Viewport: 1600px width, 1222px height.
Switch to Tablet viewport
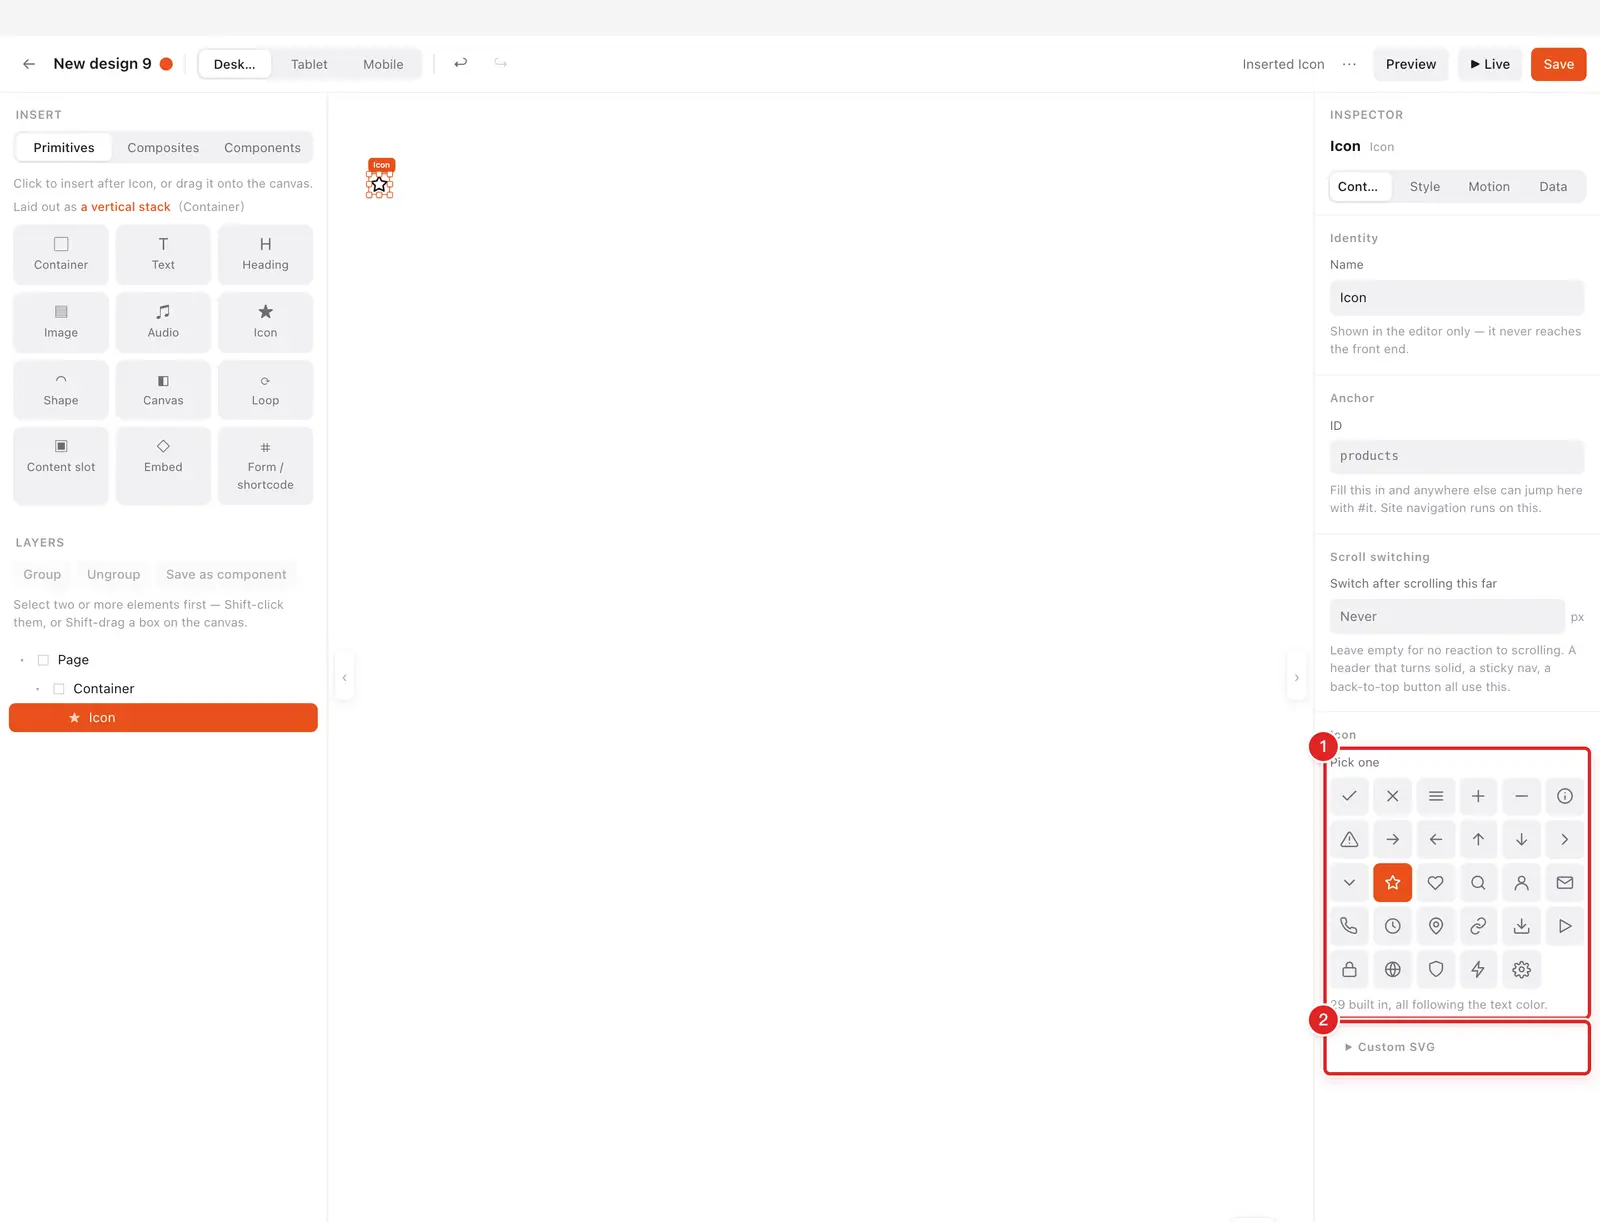click(x=309, y=64)
